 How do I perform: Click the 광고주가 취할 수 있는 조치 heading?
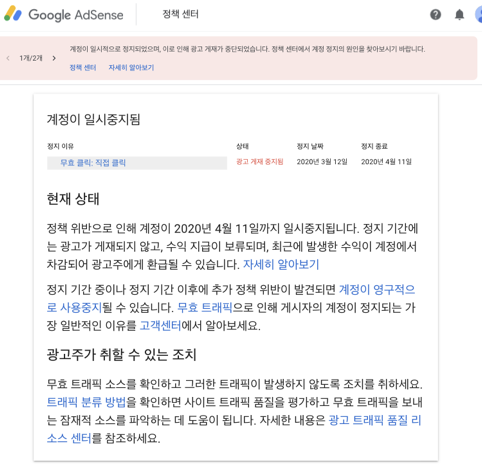point(121,354)
